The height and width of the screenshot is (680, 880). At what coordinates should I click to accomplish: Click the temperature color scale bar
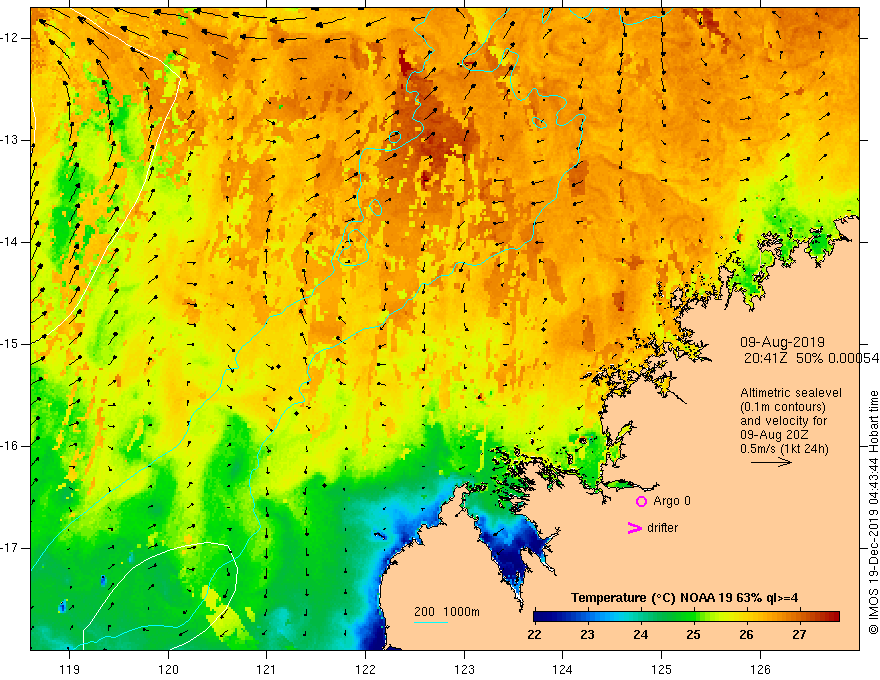click(x=686, y=617)
